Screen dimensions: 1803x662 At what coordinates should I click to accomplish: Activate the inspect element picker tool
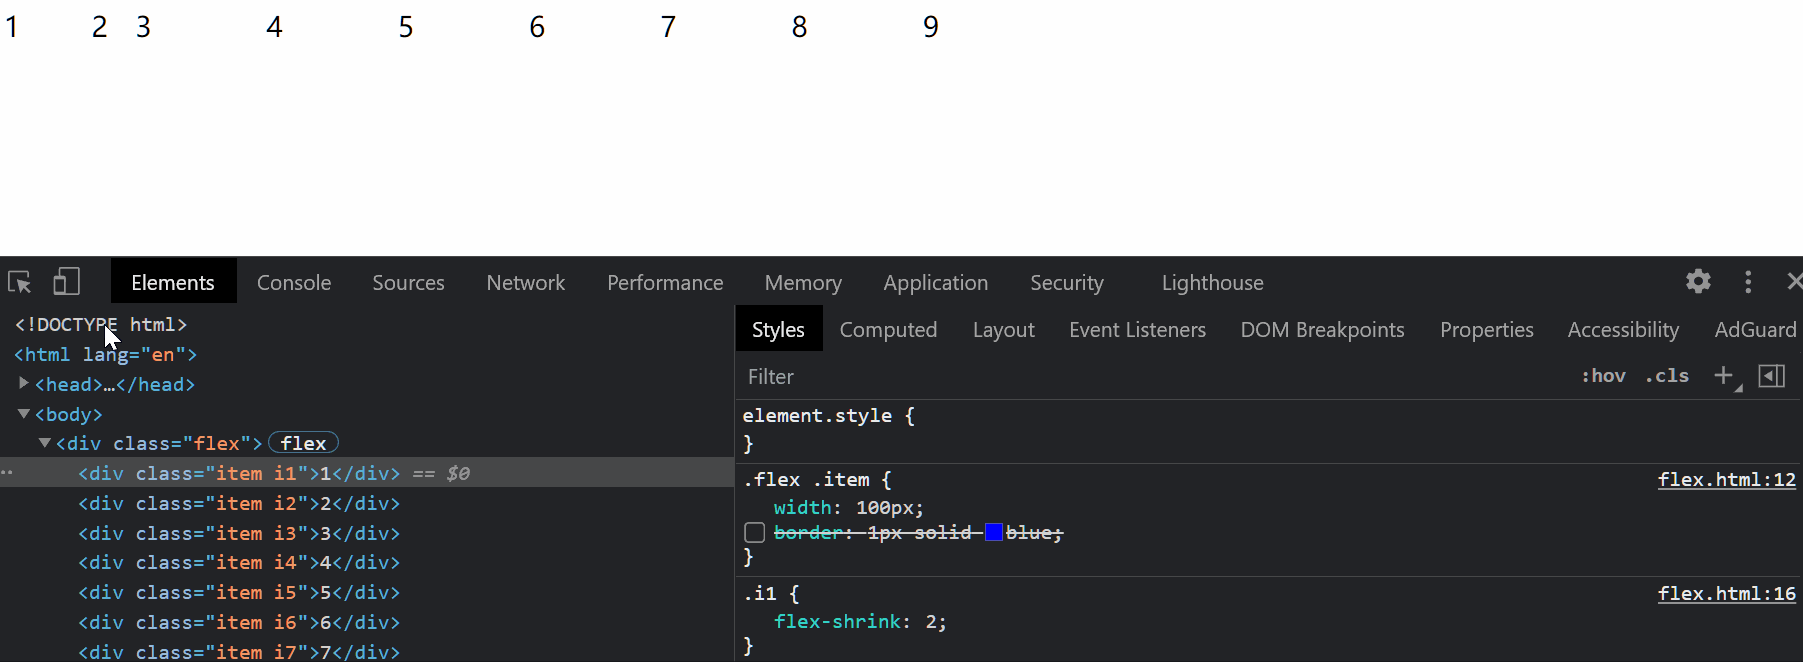(x=19, y=283)
